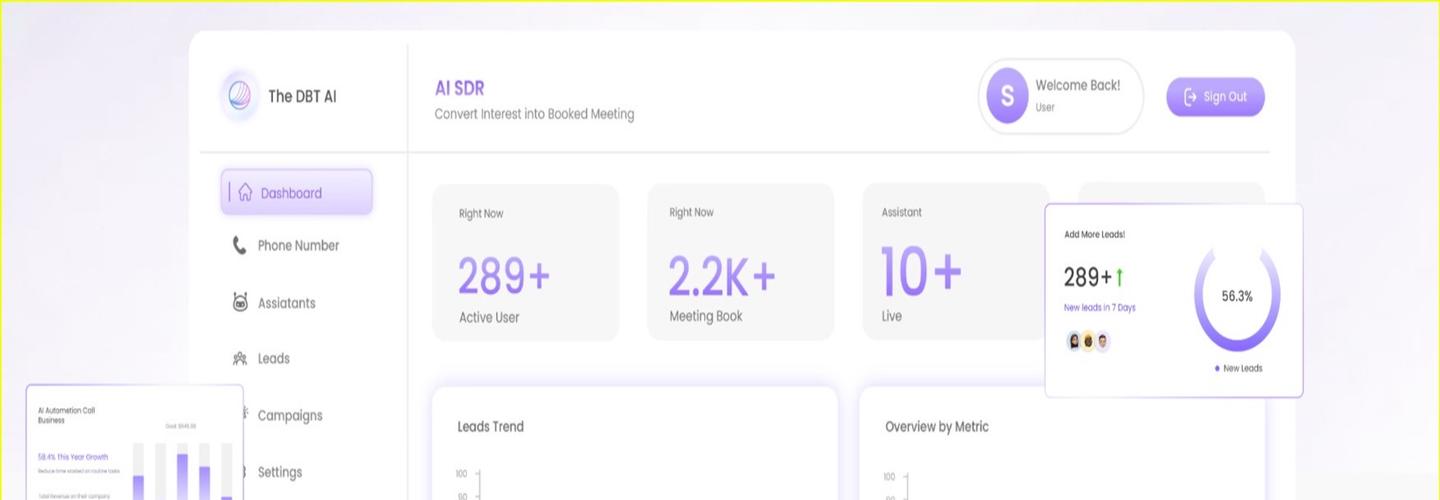Click the user avatar circle with S
Image resolution: width=1440 pixels, height=500 pixels.
coord(1007,96)
